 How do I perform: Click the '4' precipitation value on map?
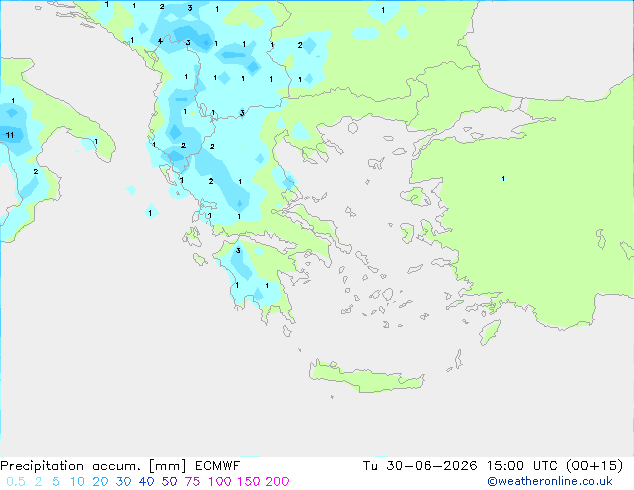point(160,41)
